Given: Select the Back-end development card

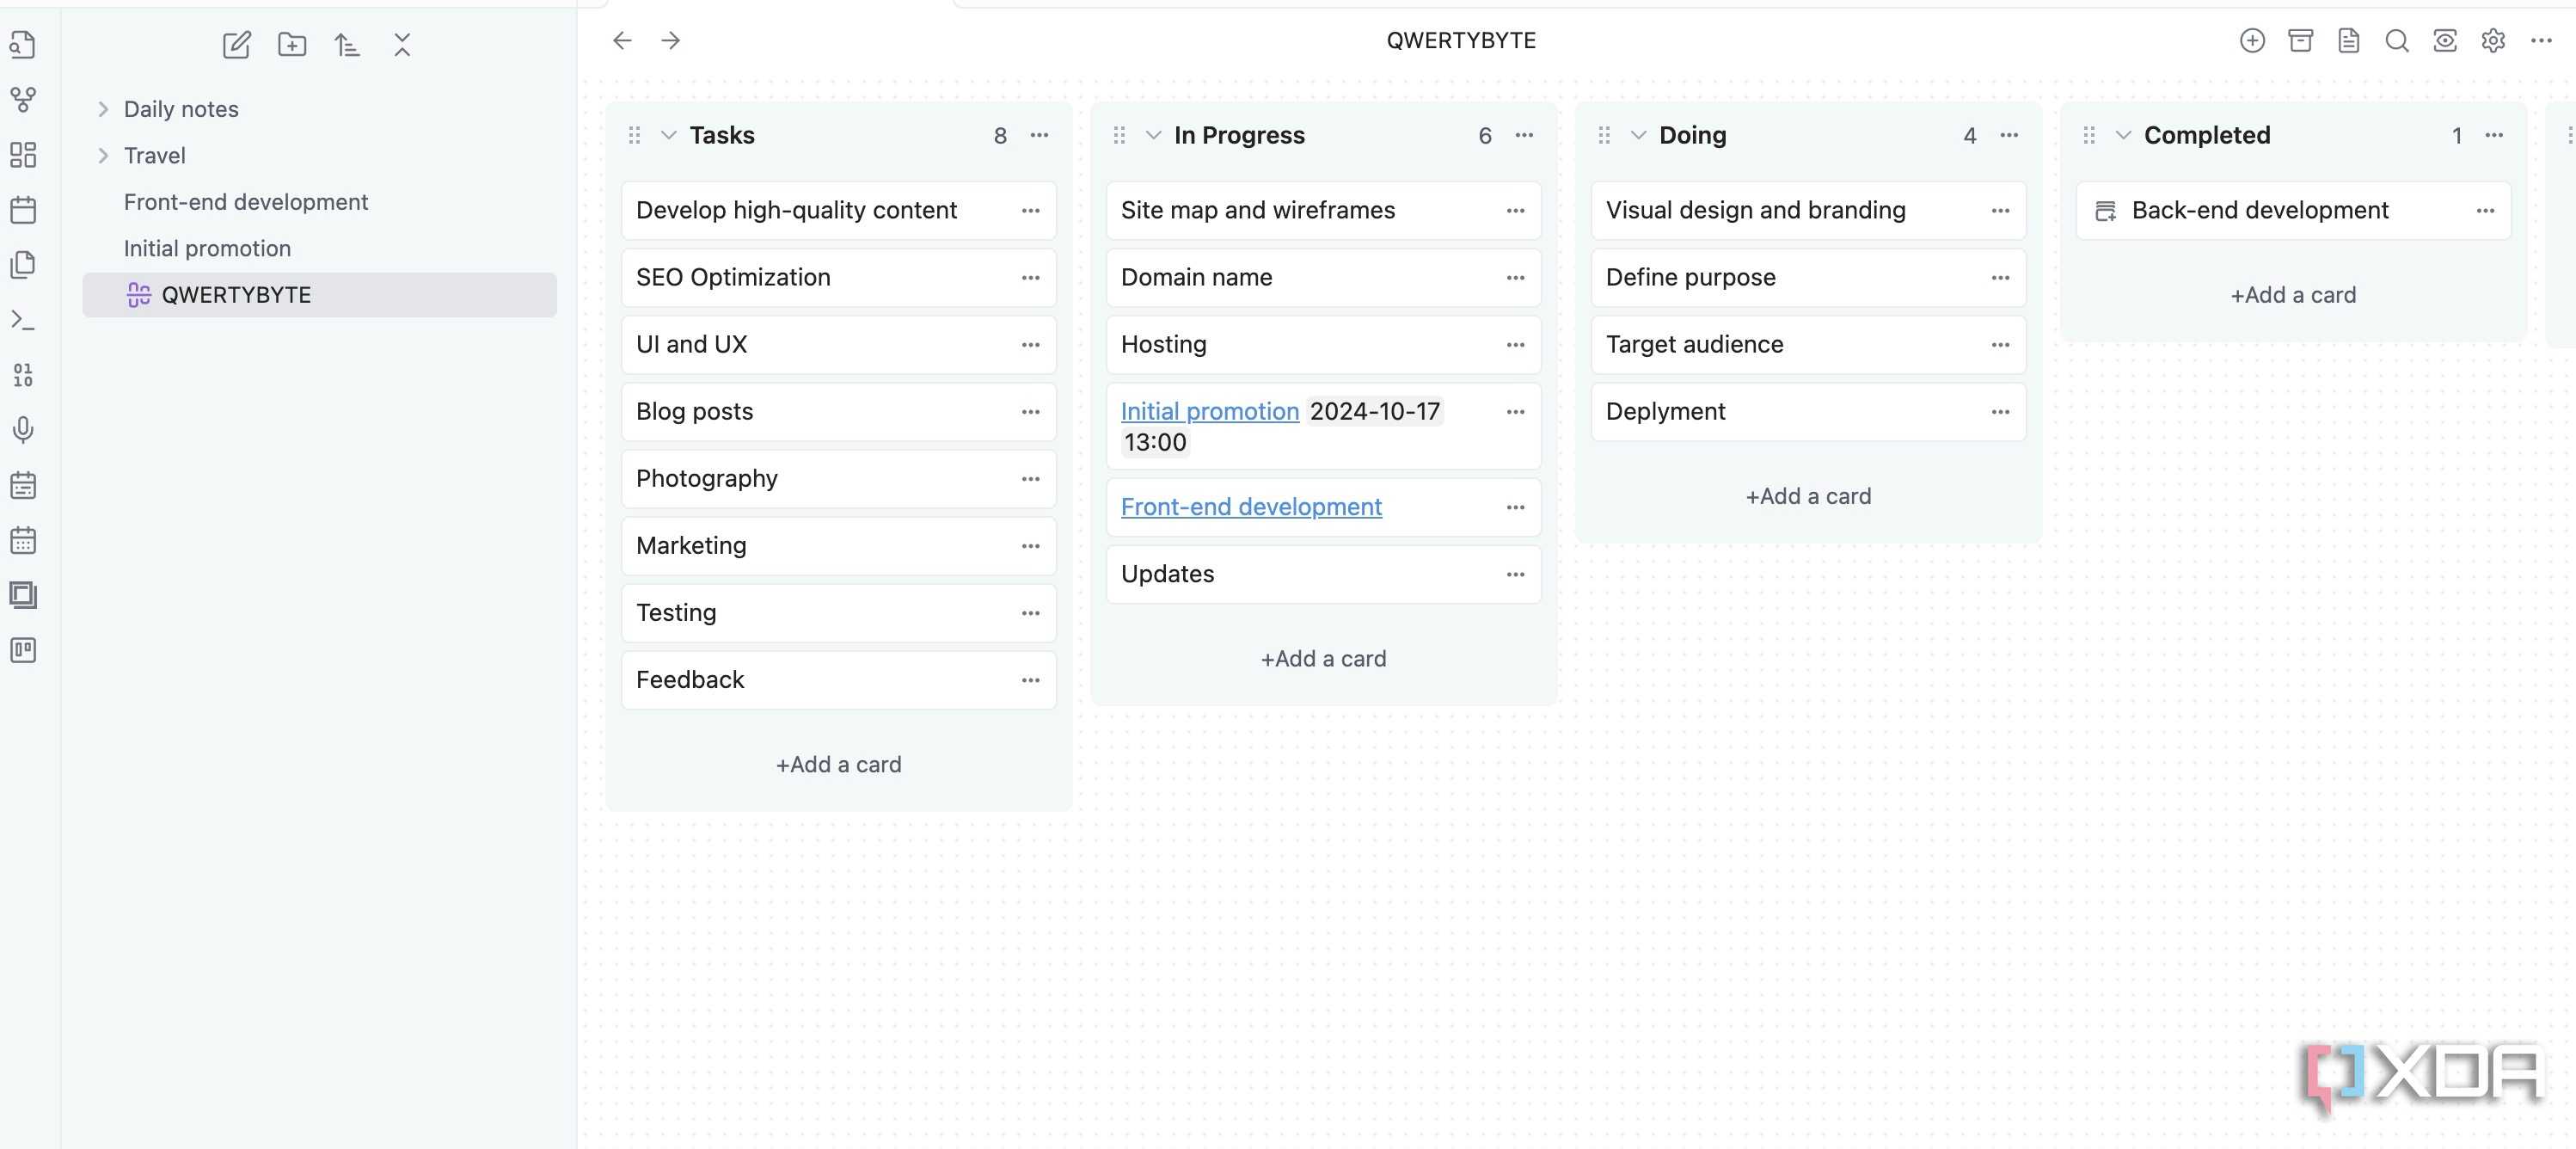Looking at the screenshot, I should [2293, 210].
